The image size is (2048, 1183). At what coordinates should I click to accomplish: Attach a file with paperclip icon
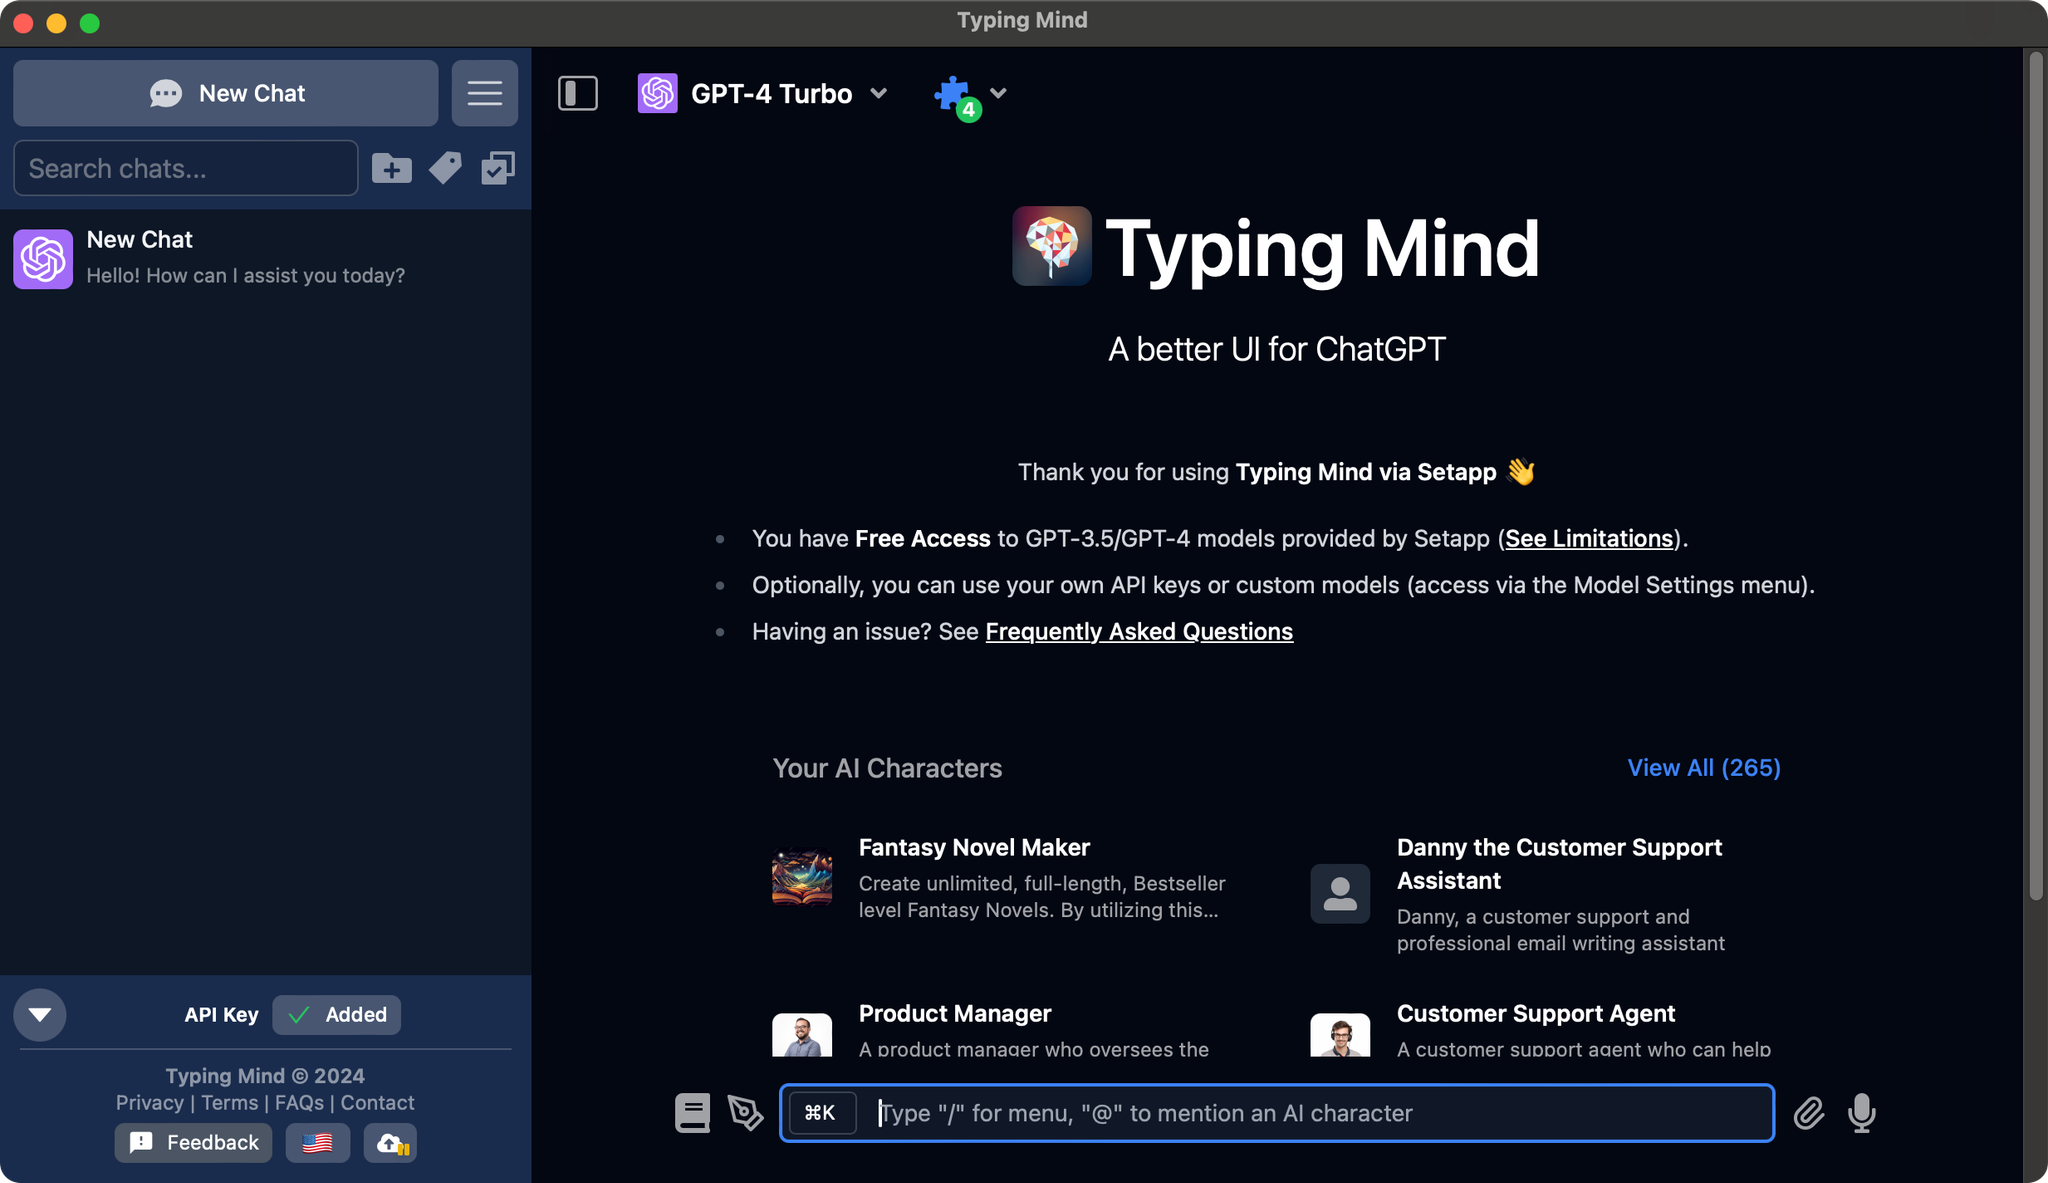[1808, 1113]
